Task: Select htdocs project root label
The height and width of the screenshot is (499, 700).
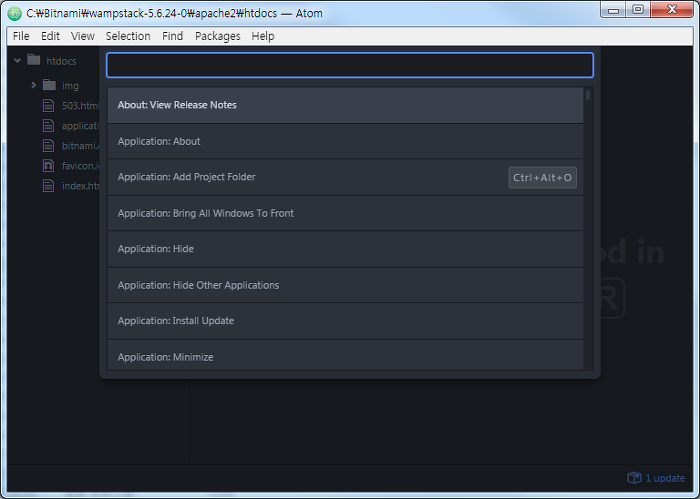Action: (61, 61)
